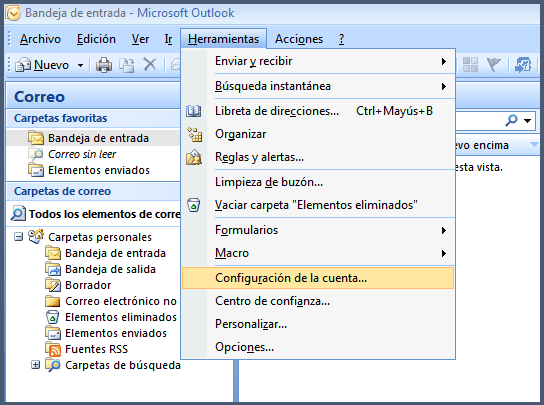Click the Libreta de direcciones book icon

tap(194, 111)
